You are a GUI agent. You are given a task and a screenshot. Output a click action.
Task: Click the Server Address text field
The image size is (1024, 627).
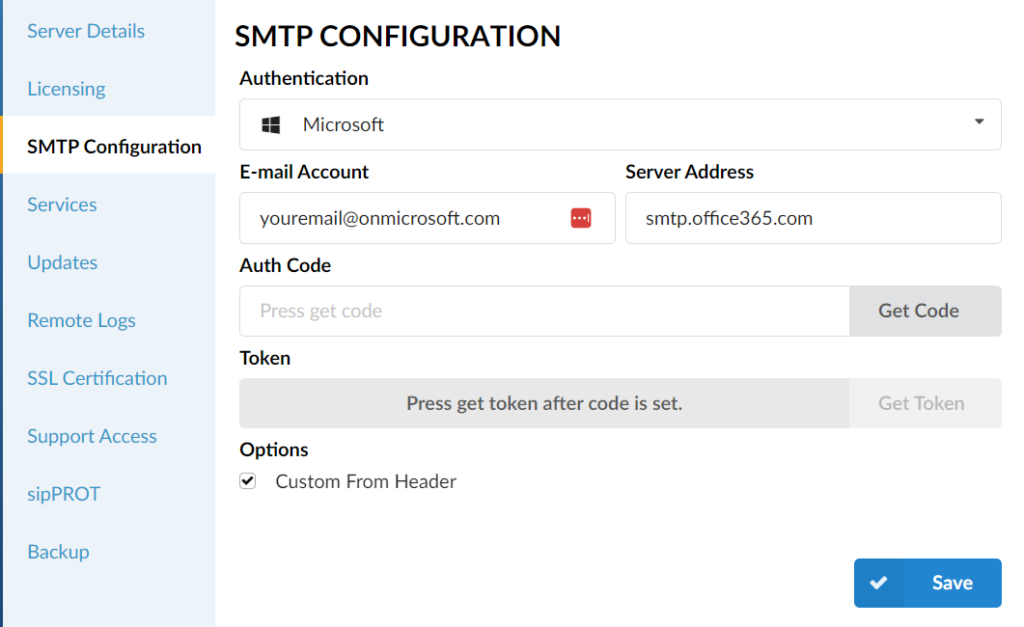(x=813, y=218)
